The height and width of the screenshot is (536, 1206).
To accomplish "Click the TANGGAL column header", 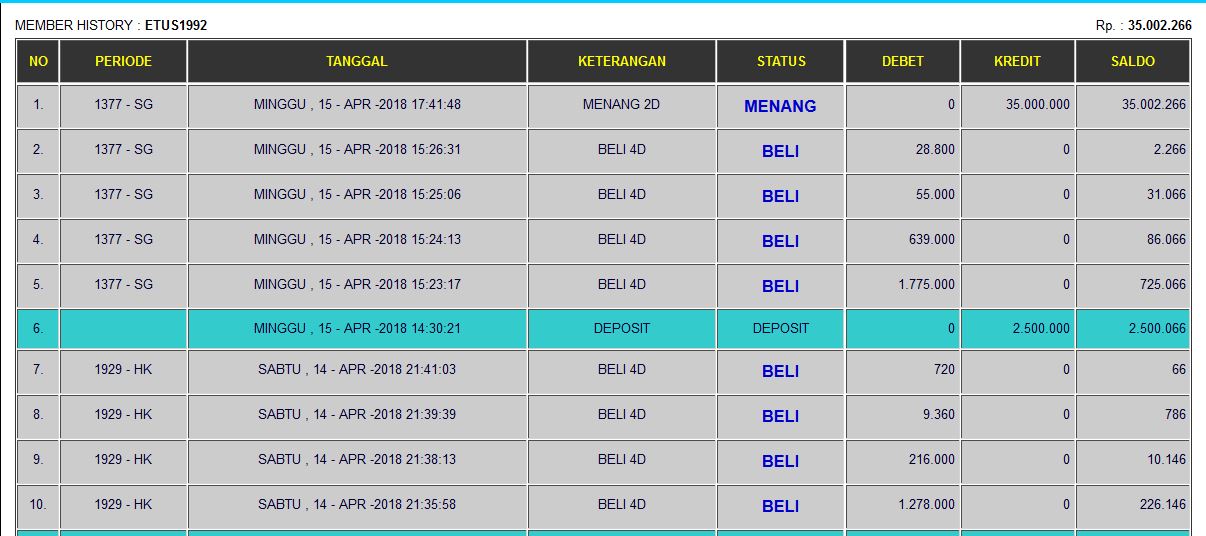I will click(357, 61).
